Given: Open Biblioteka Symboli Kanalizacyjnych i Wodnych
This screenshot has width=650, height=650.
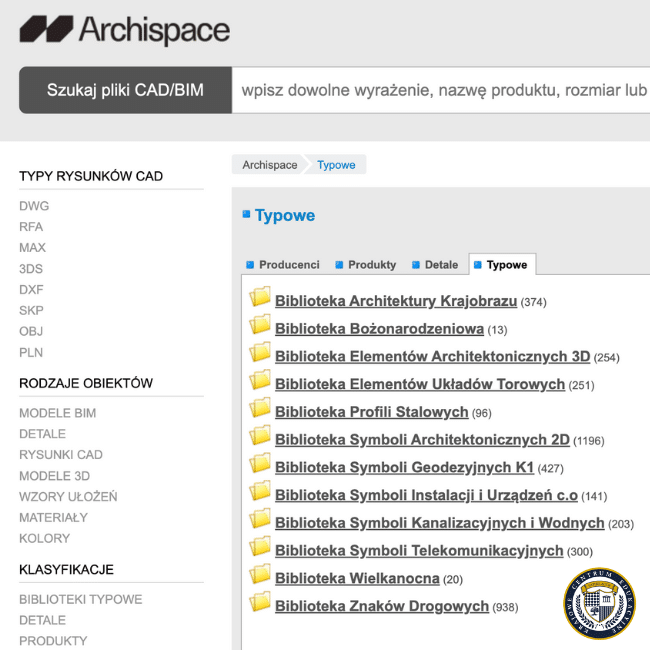Looking at the screenshot, I should tap(439, 523).
